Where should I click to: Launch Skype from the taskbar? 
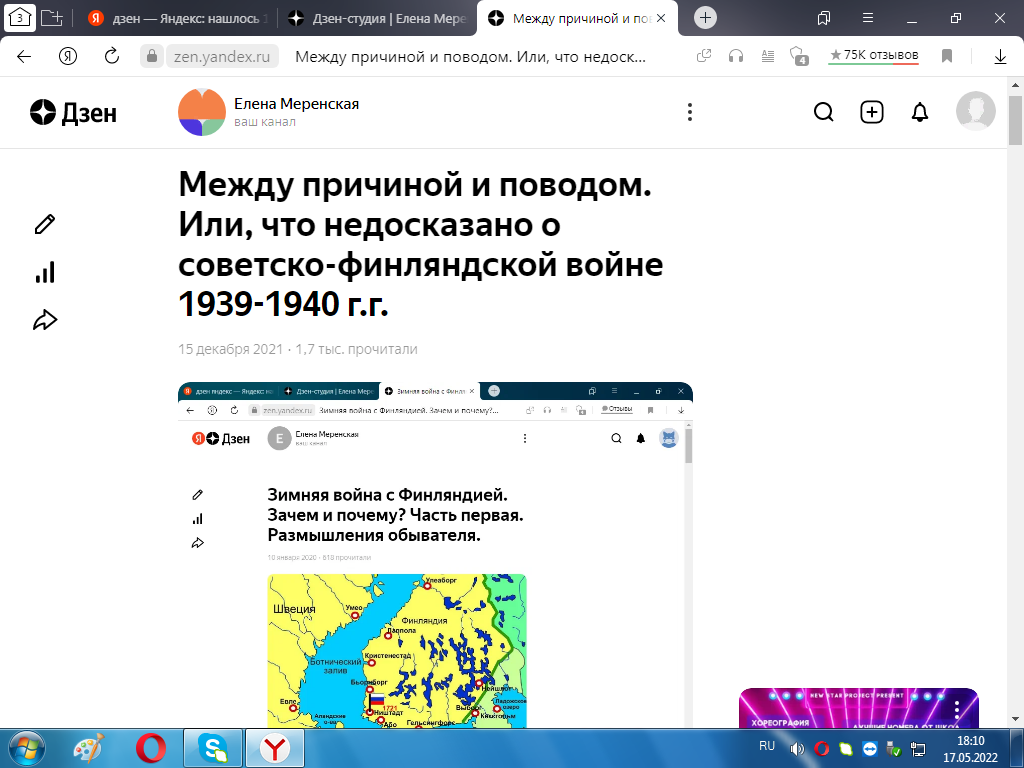[x=211, y=747]
